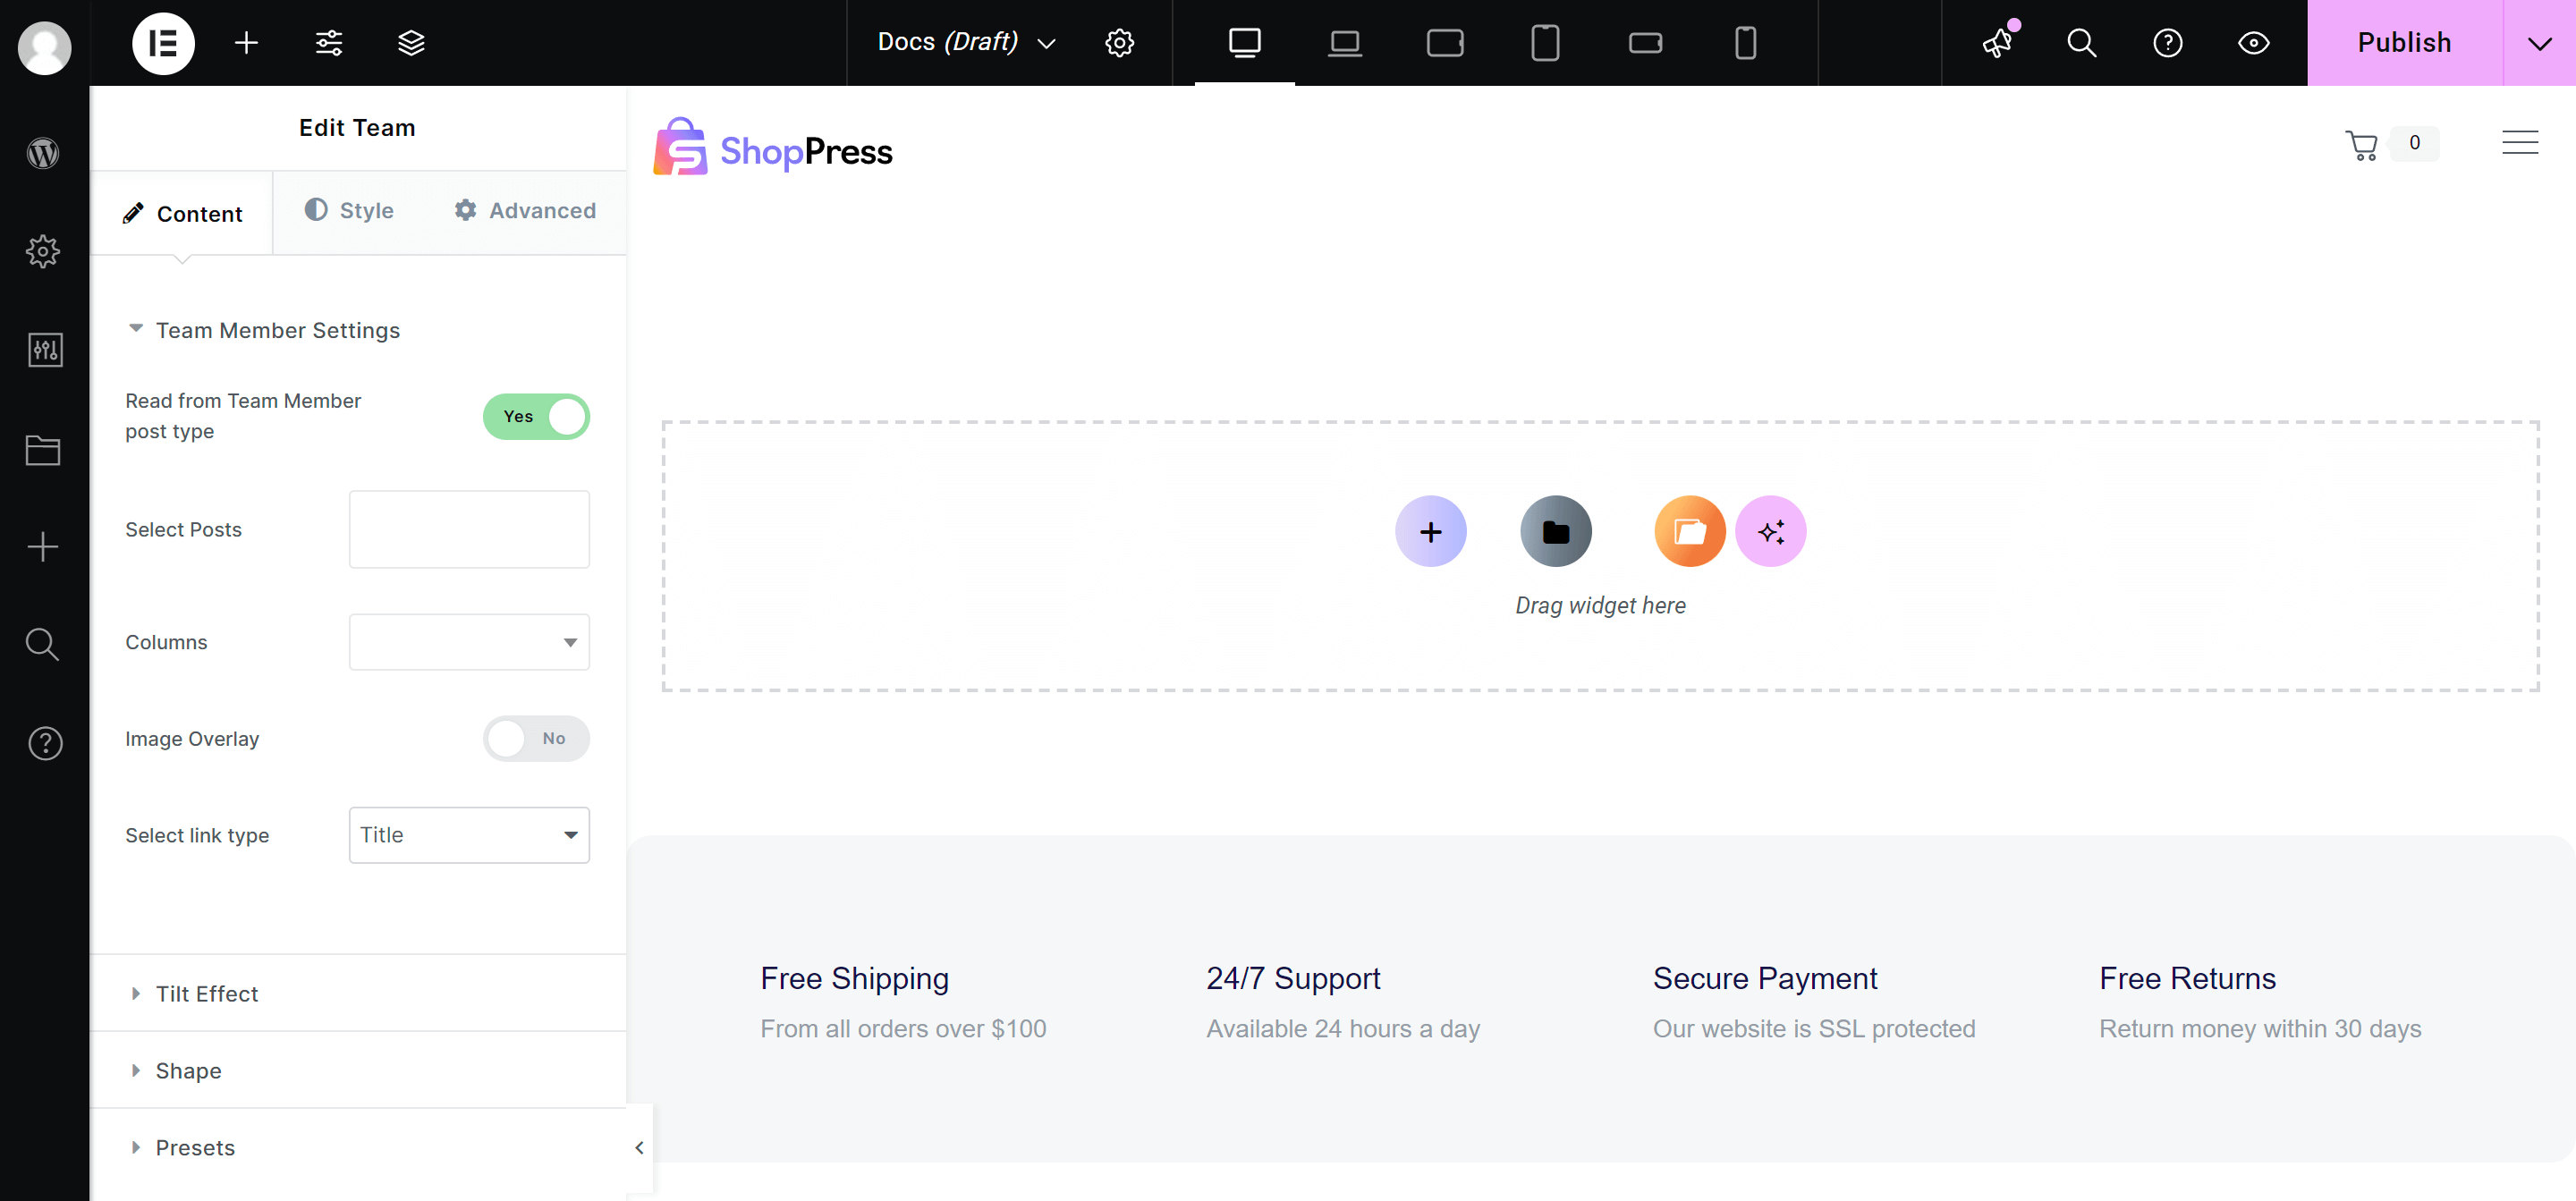2576x1201 pixels.
Task: Click the preview changes eye icon
Action: click(x=2253, y=43)
